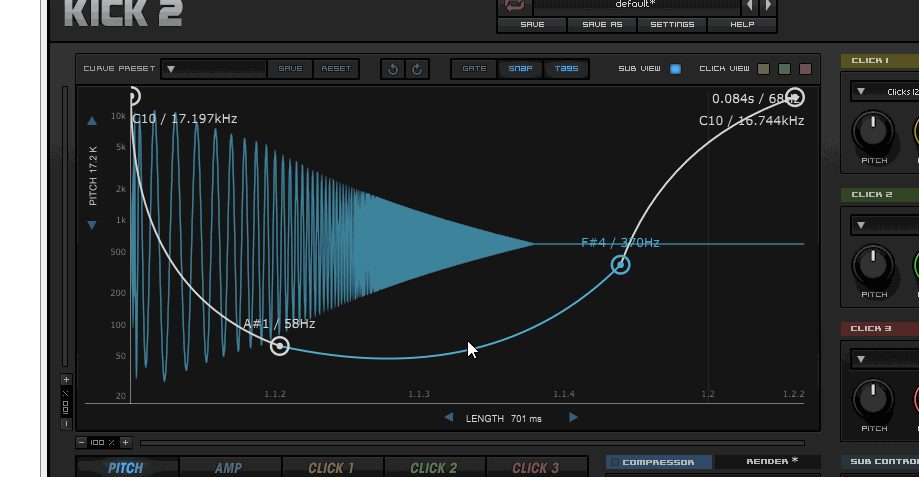Select the A#1 / 58Hz curve node

pos(280,346)
